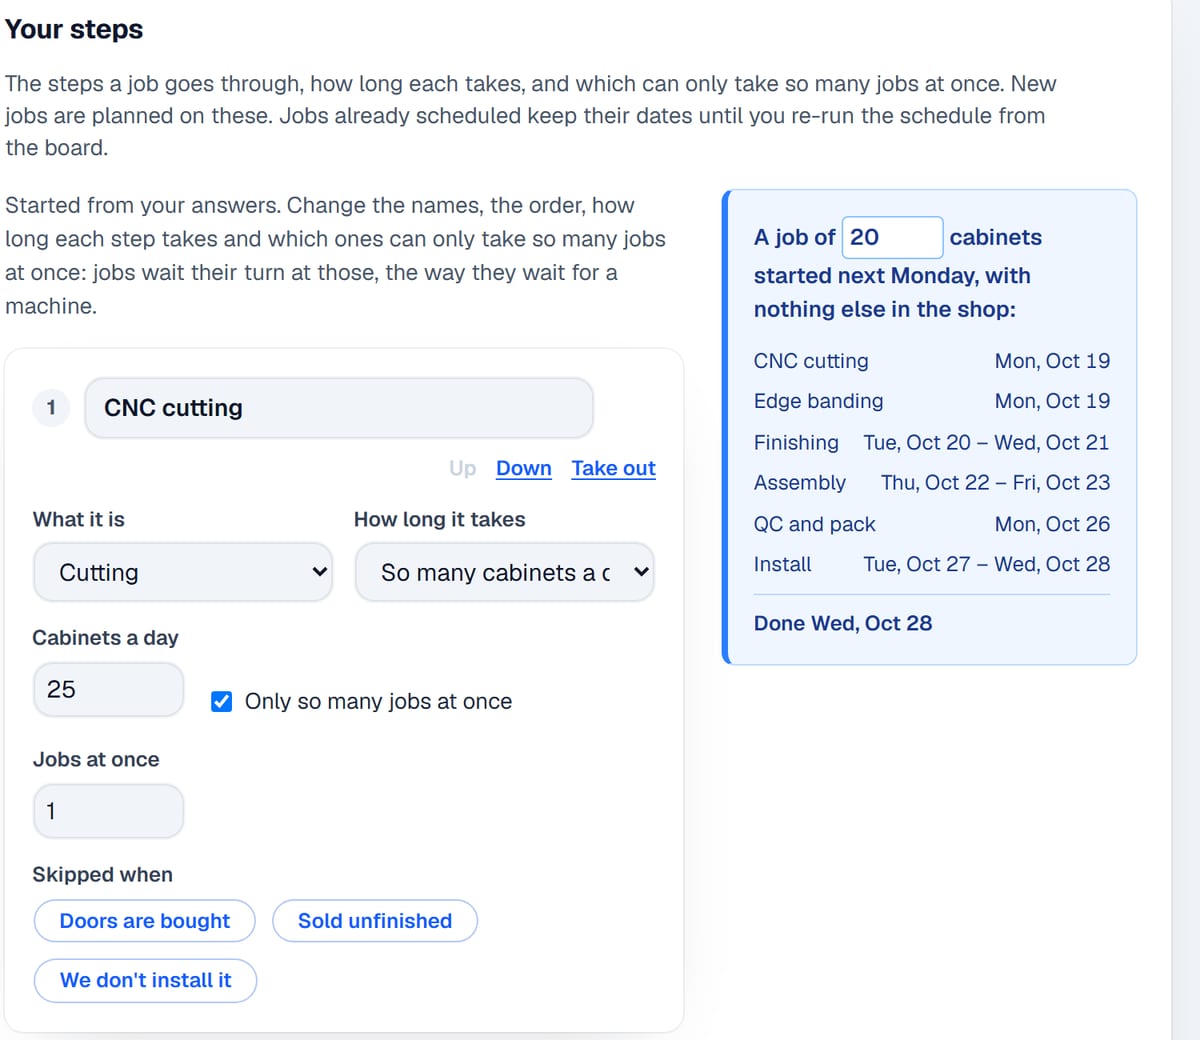Click the step number 1 badge
The image size is (1200, 1040).
[51, 408]
